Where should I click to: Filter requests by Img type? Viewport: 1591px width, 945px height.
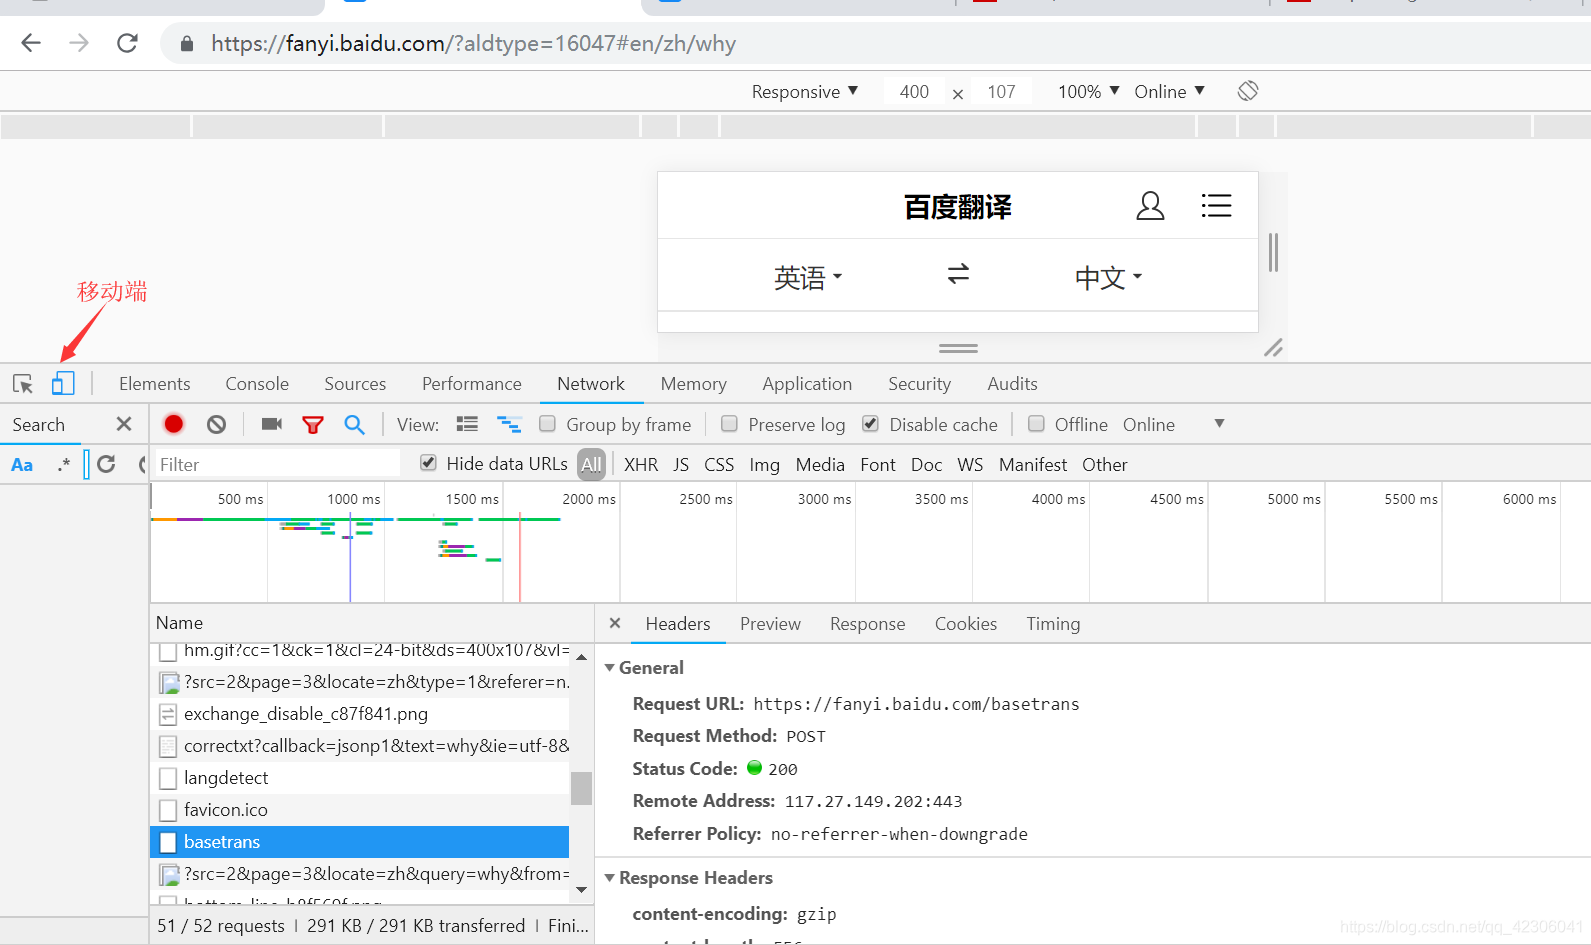(764, 465)
